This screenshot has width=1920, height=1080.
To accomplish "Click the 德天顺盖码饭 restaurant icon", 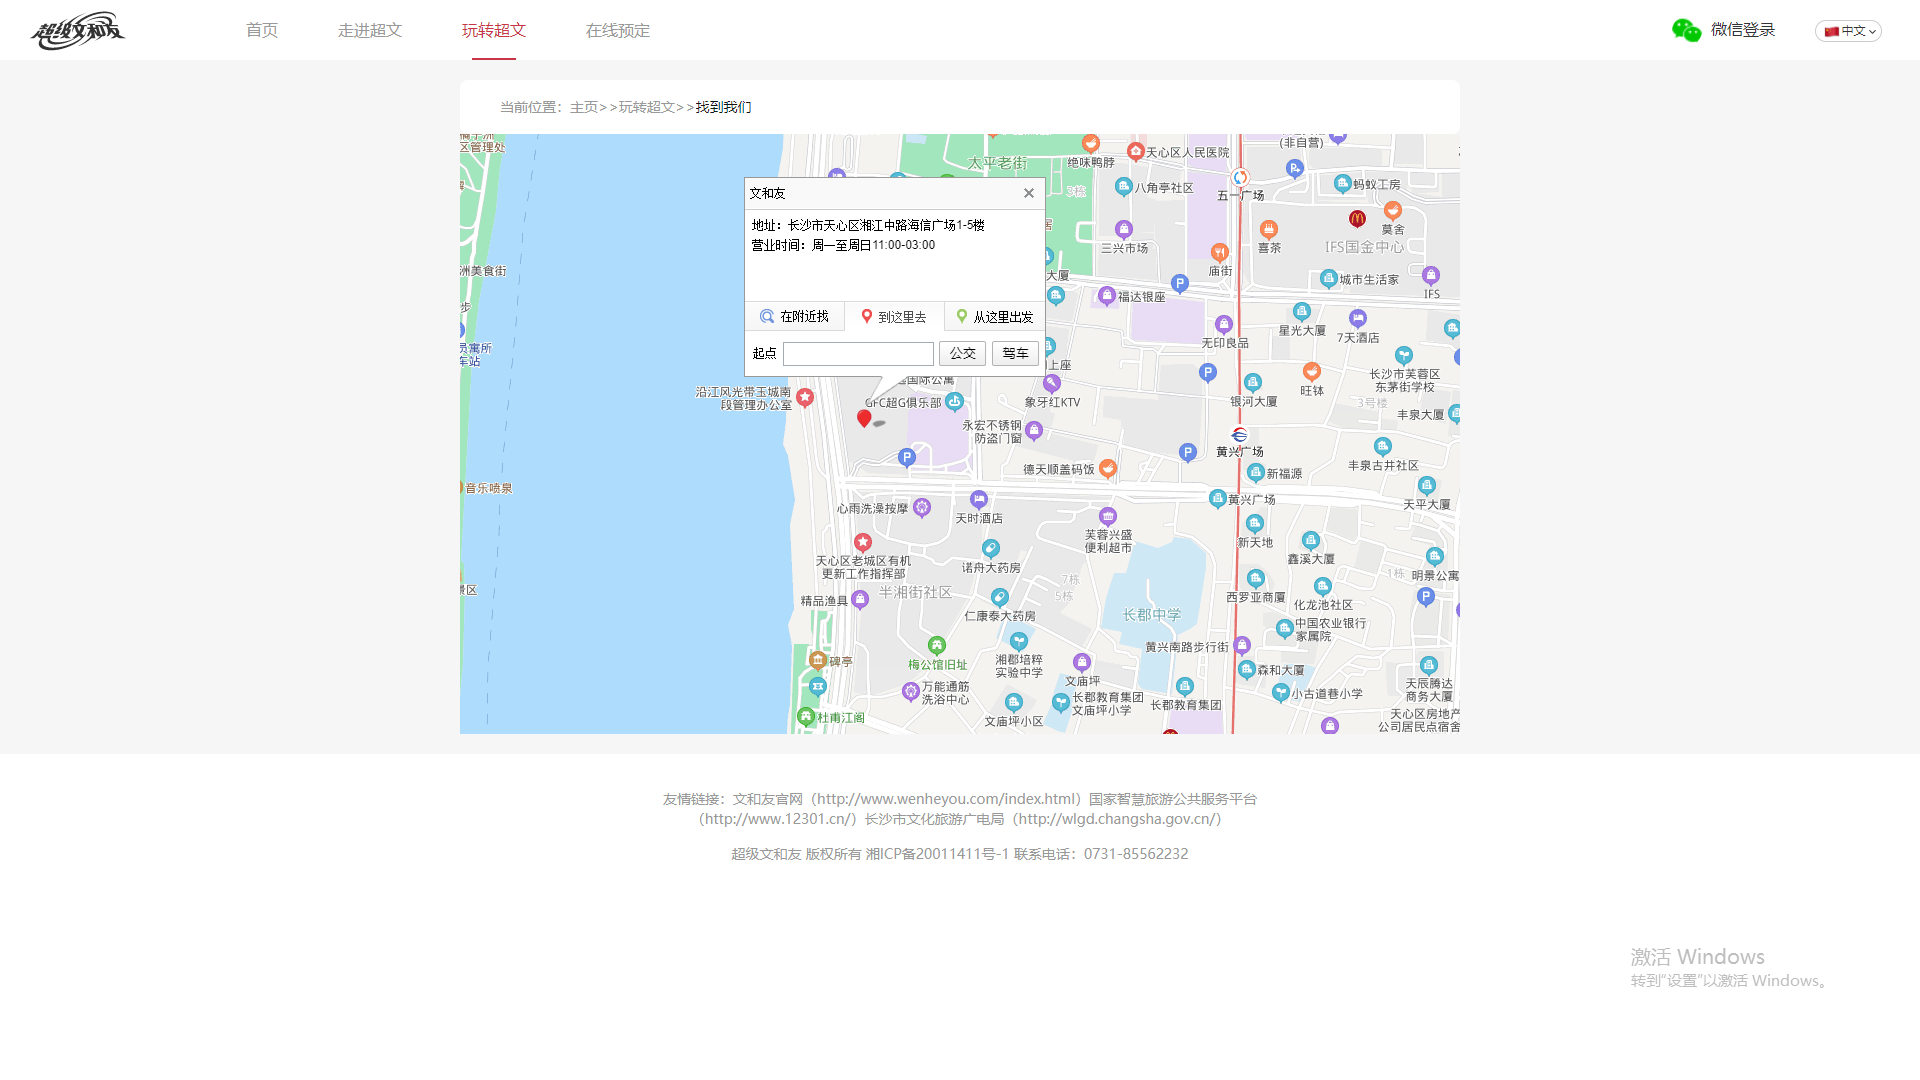I will coord(1107,468).
